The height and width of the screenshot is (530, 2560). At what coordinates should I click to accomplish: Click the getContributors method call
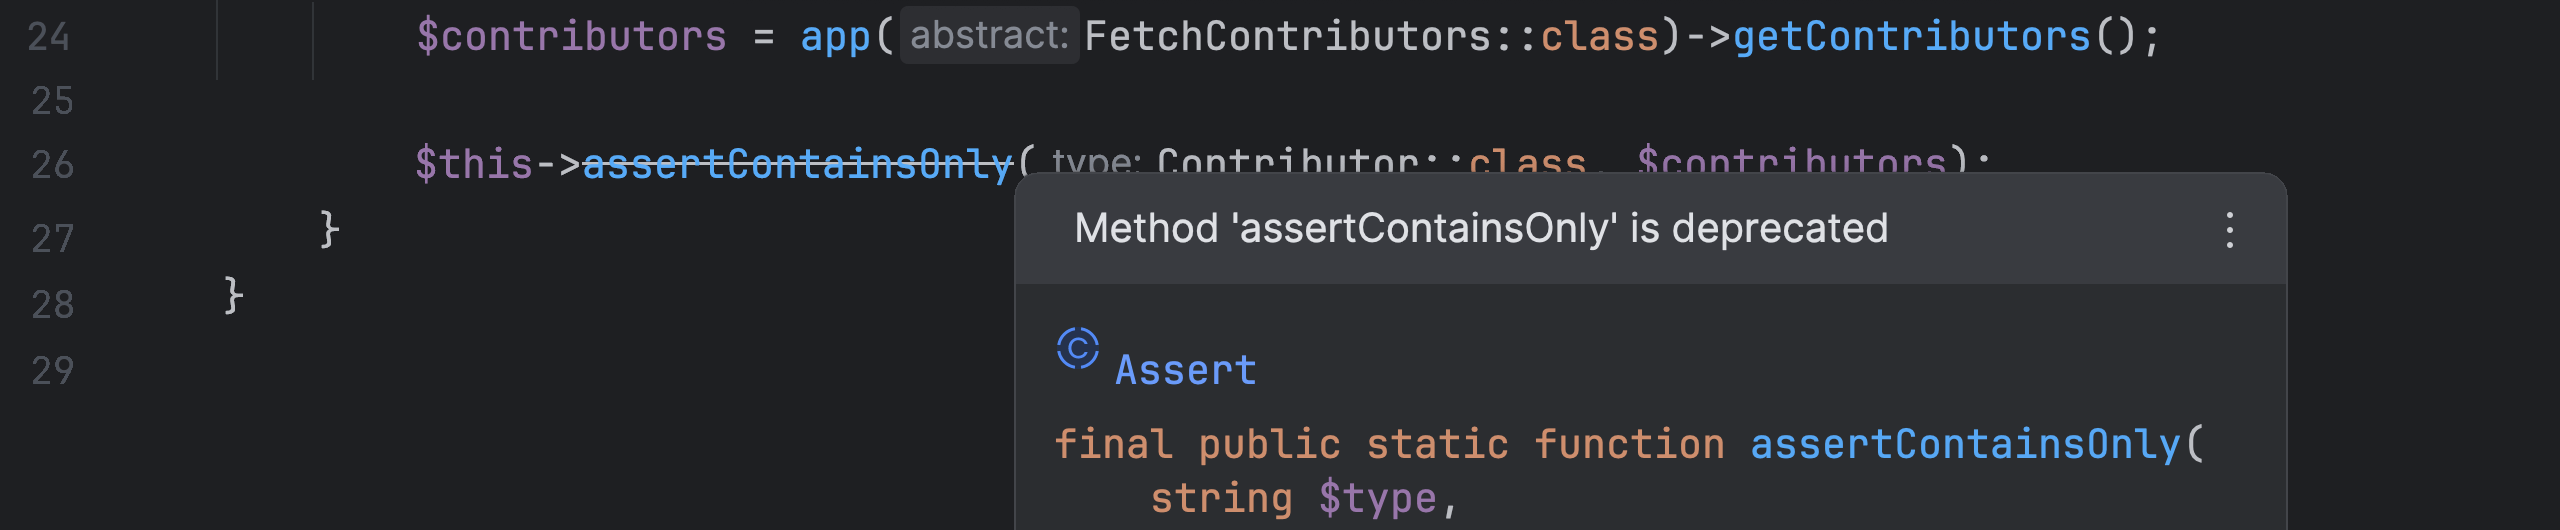[1911, 37]
